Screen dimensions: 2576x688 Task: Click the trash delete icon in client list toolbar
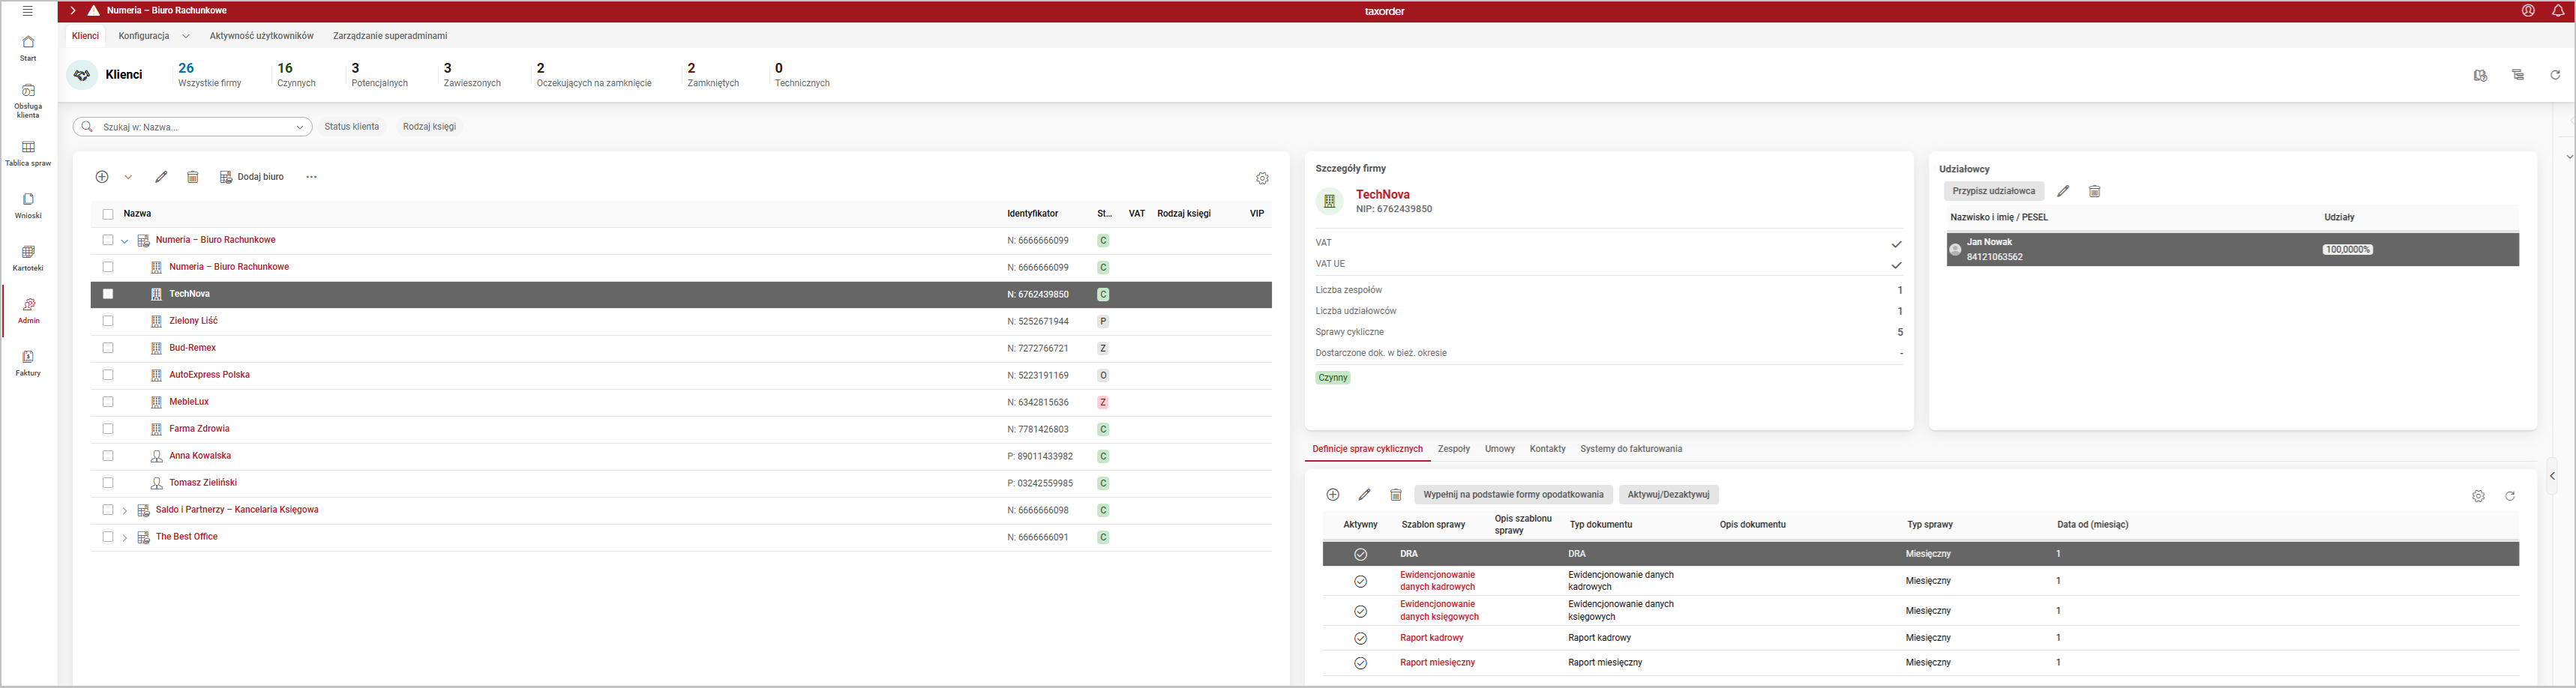pos(193,177)
